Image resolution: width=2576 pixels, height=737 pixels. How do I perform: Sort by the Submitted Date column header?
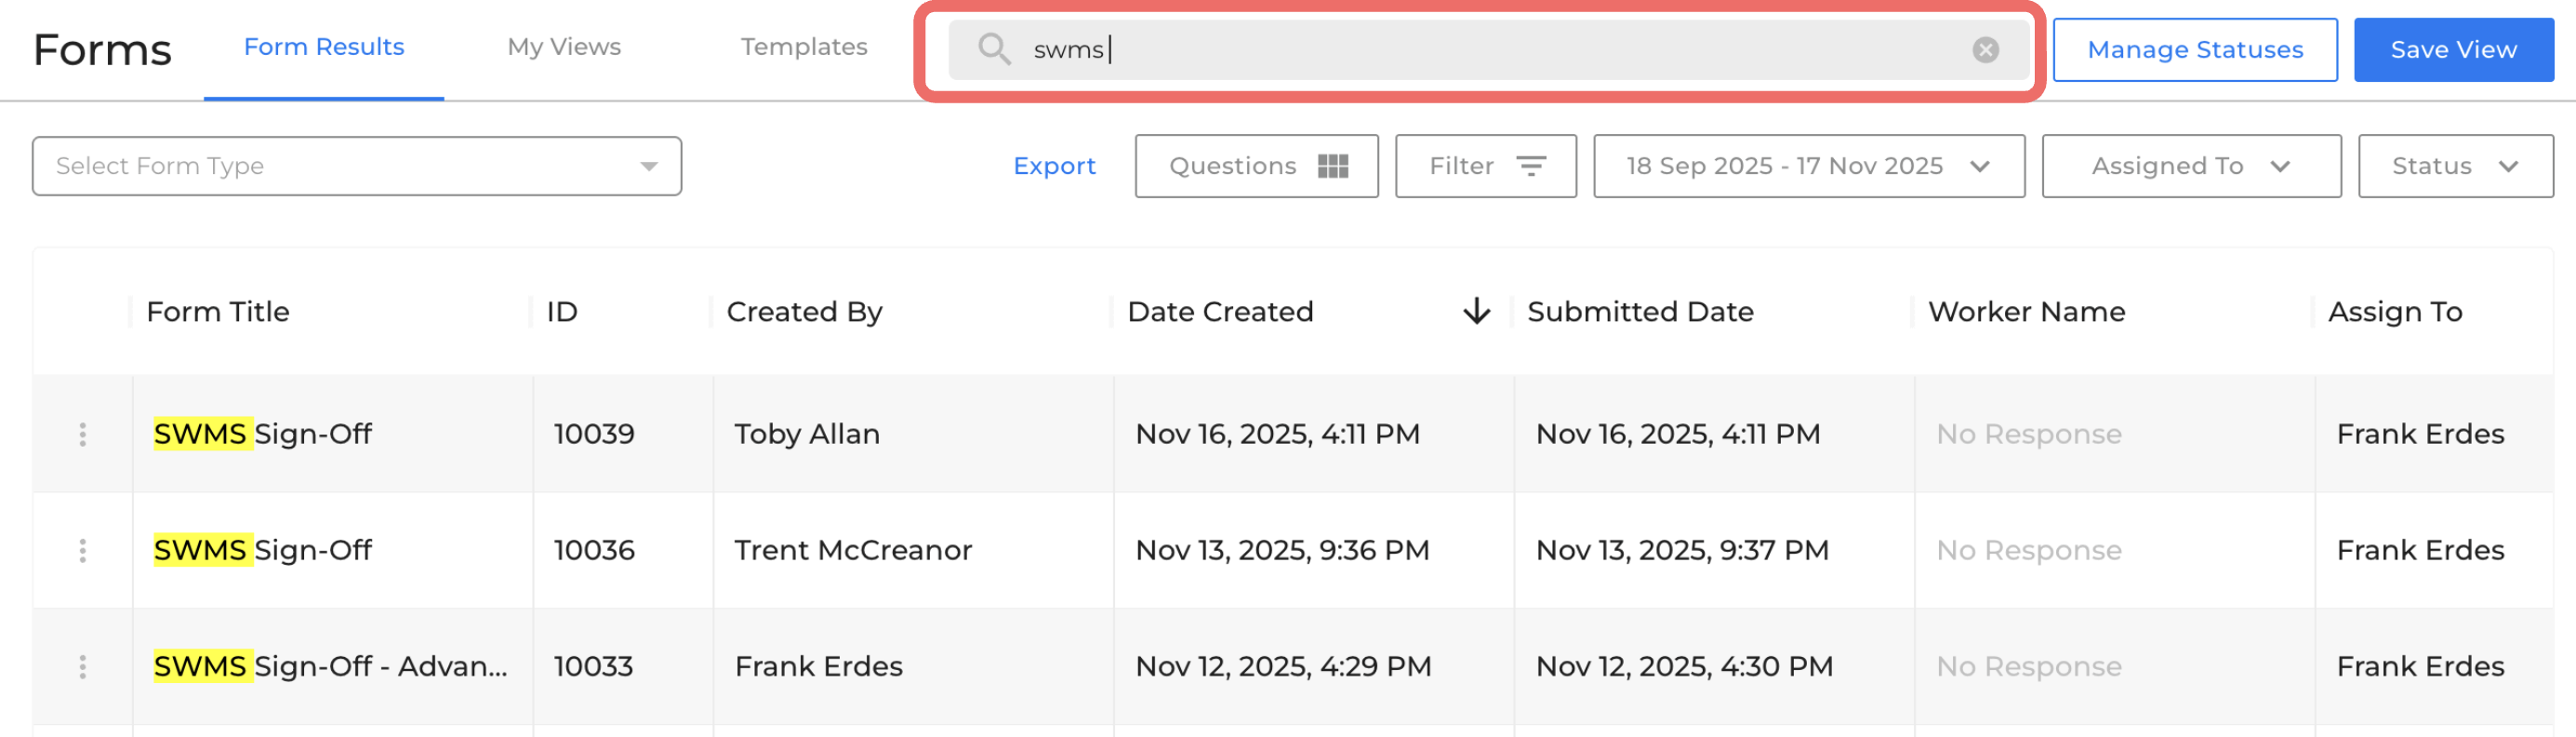tap(1640, 312)
